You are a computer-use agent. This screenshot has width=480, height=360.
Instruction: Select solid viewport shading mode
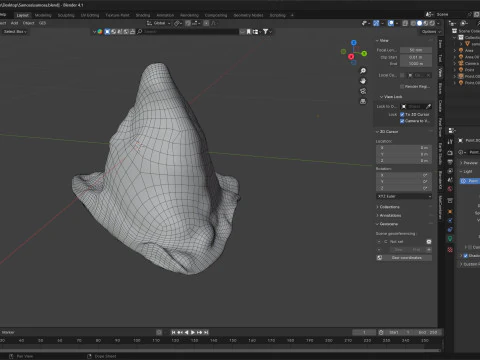point(419,23)
